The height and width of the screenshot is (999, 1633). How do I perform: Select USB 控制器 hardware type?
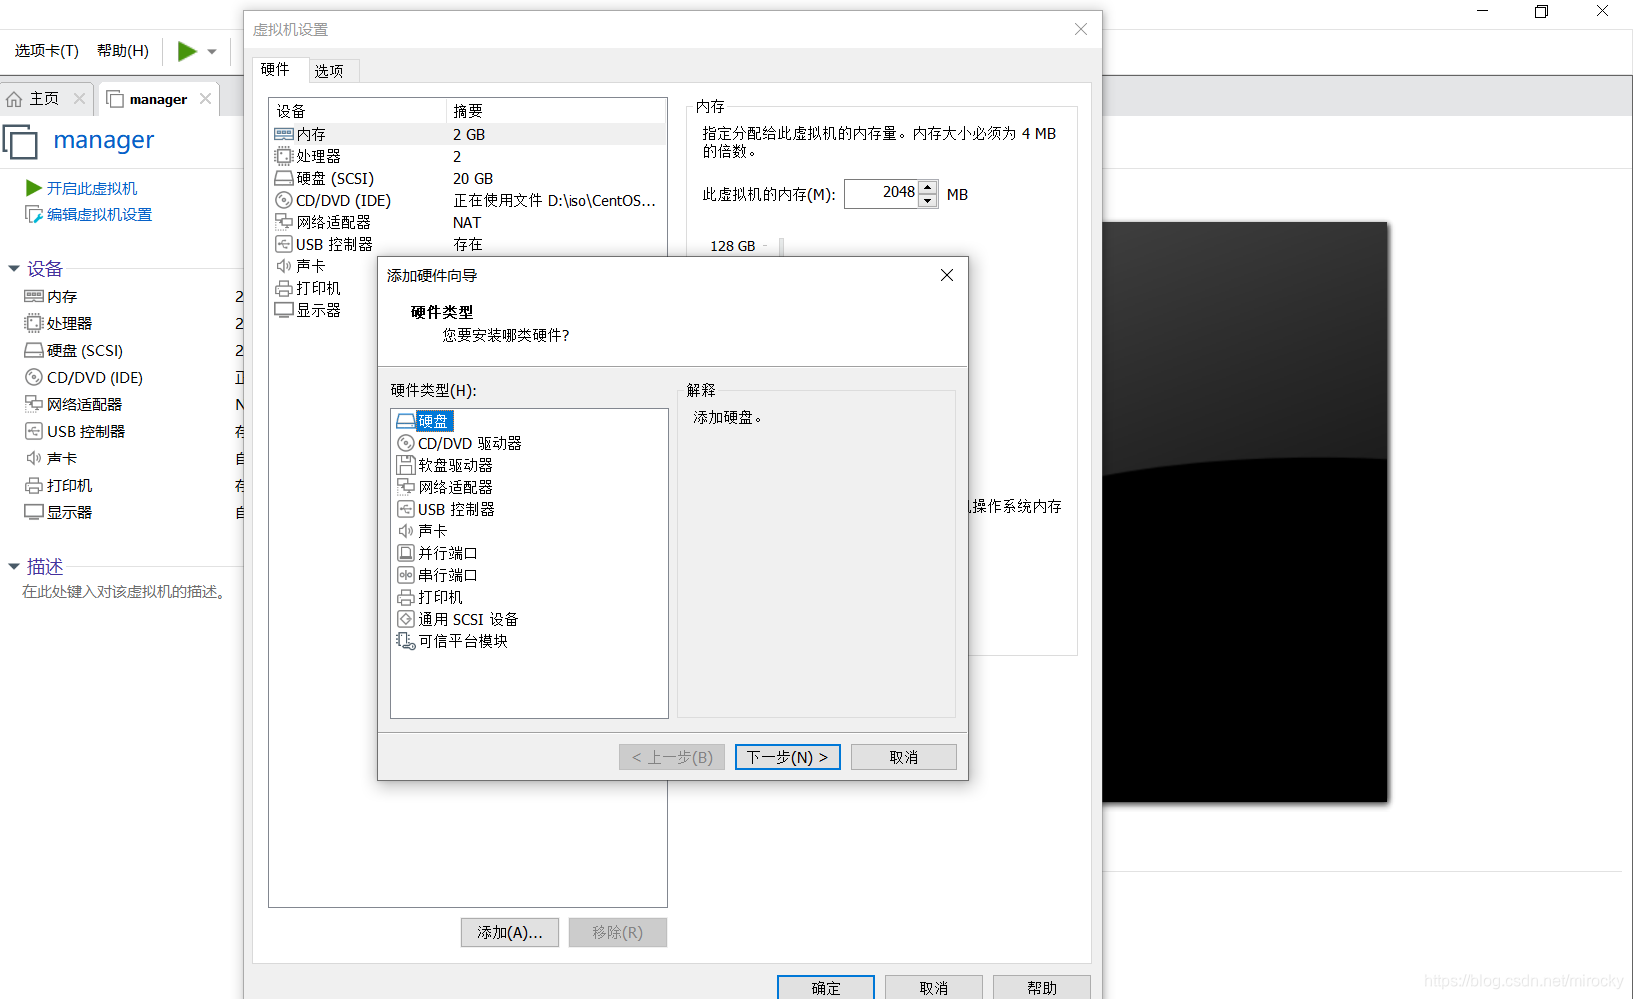pos(456,508)
